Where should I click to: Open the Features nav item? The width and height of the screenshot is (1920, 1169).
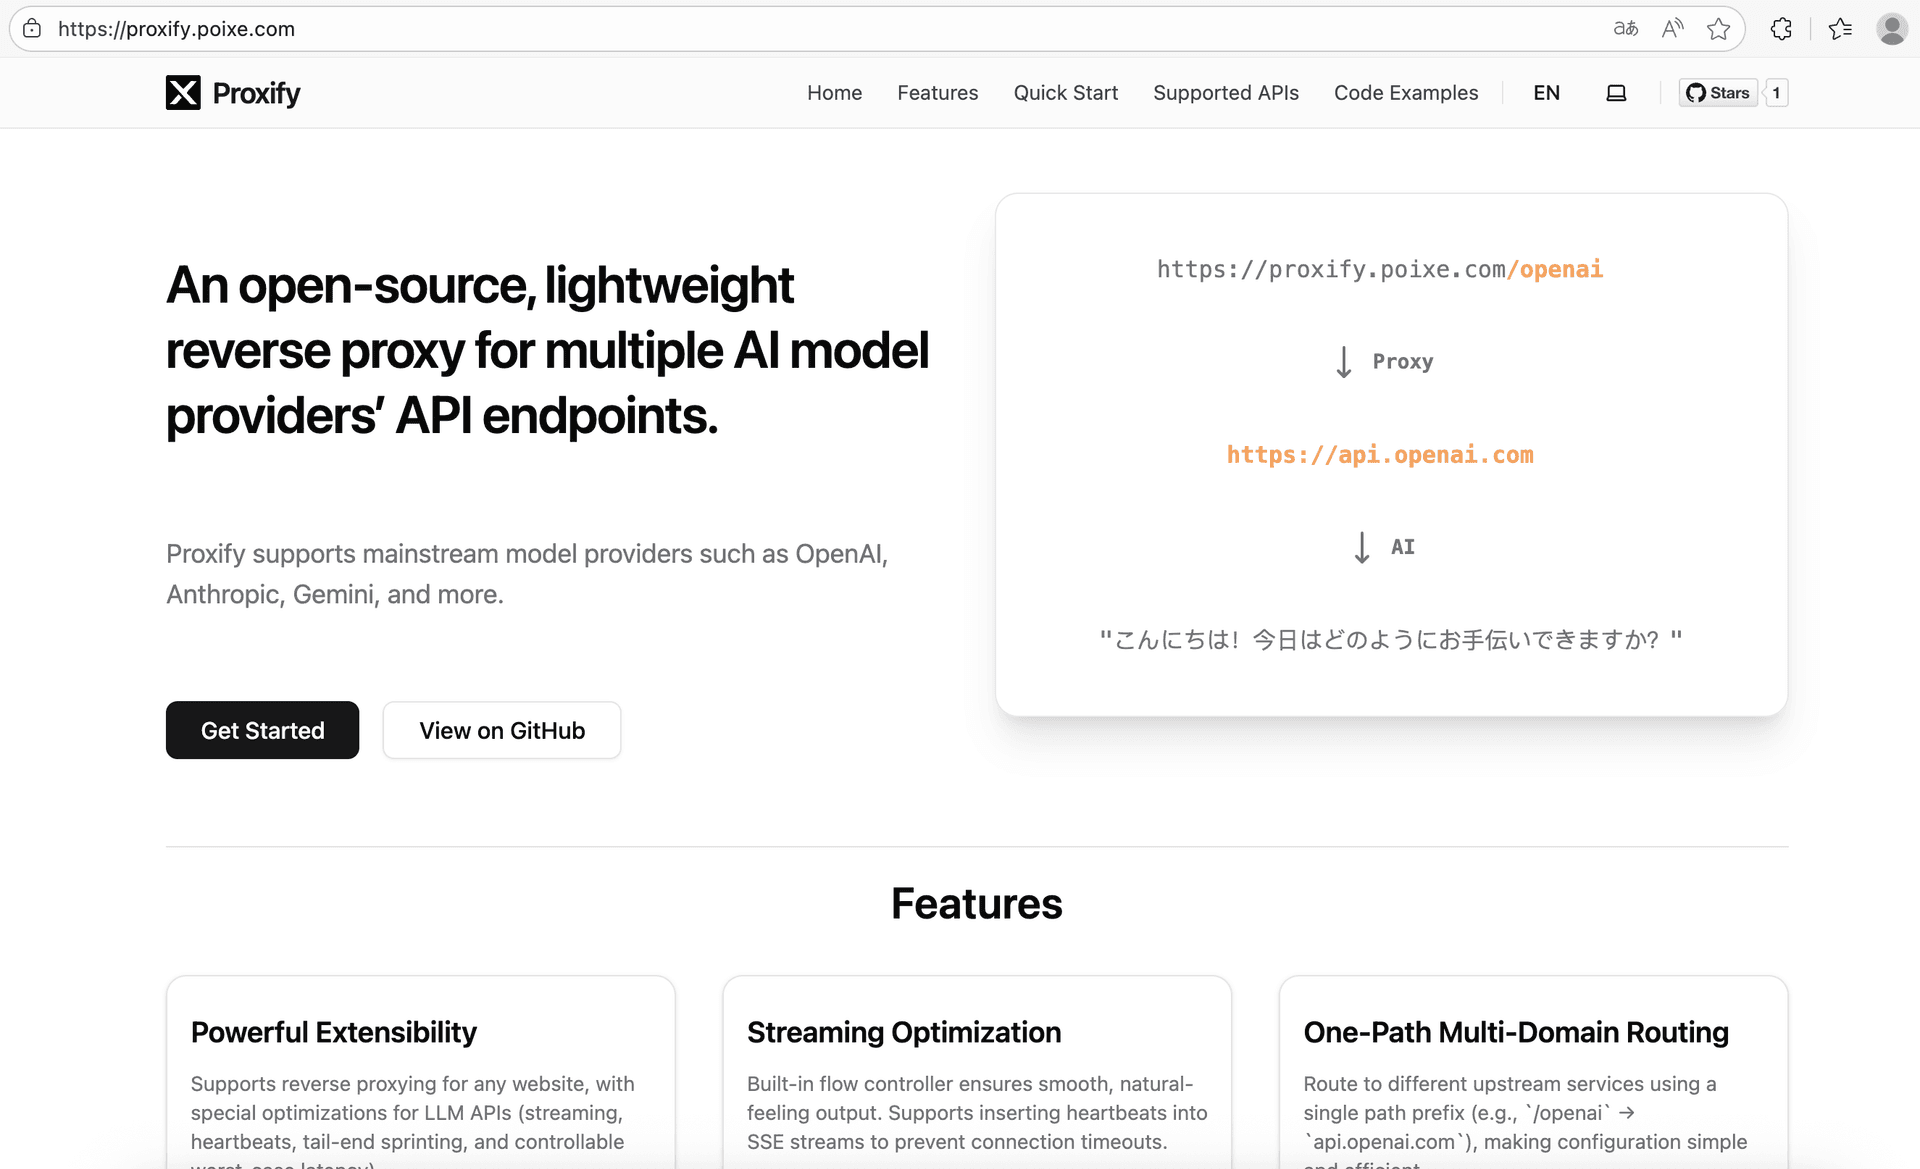(x=938, y=93)
